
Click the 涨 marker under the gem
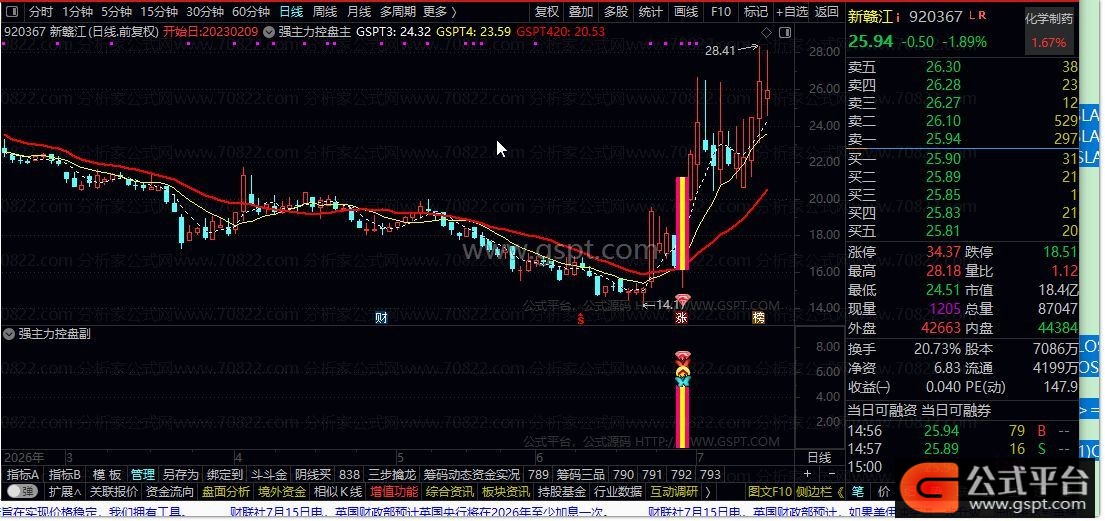point(681,318)
